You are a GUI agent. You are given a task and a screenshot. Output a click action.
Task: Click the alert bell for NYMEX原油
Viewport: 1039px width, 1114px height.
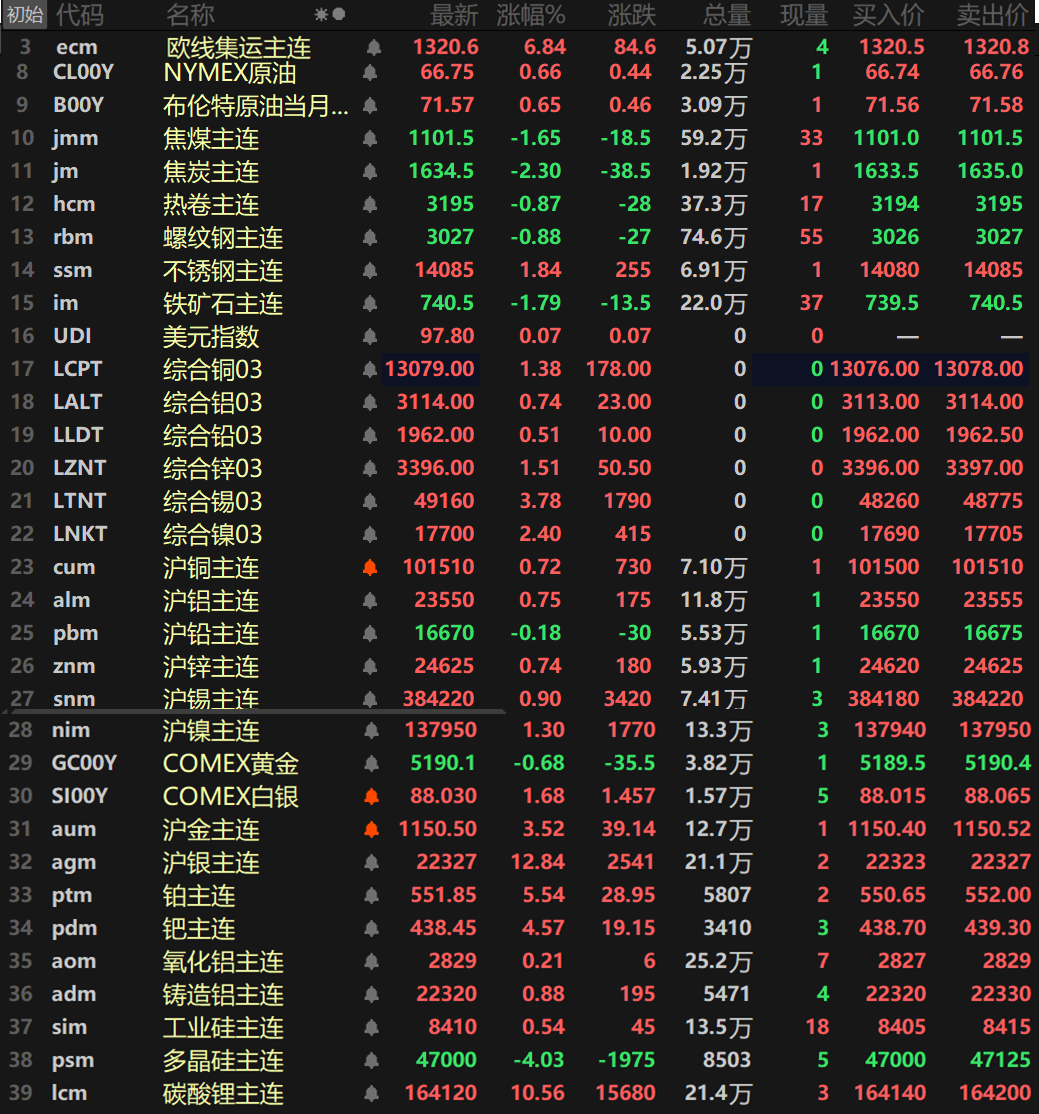tap(370, 72)
